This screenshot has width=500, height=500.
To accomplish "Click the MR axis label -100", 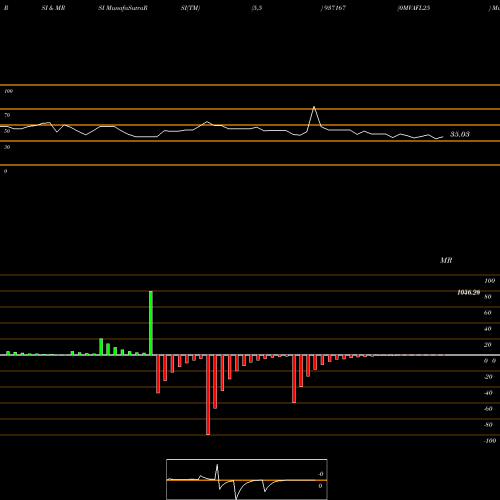I will click(x=490, y=441).
